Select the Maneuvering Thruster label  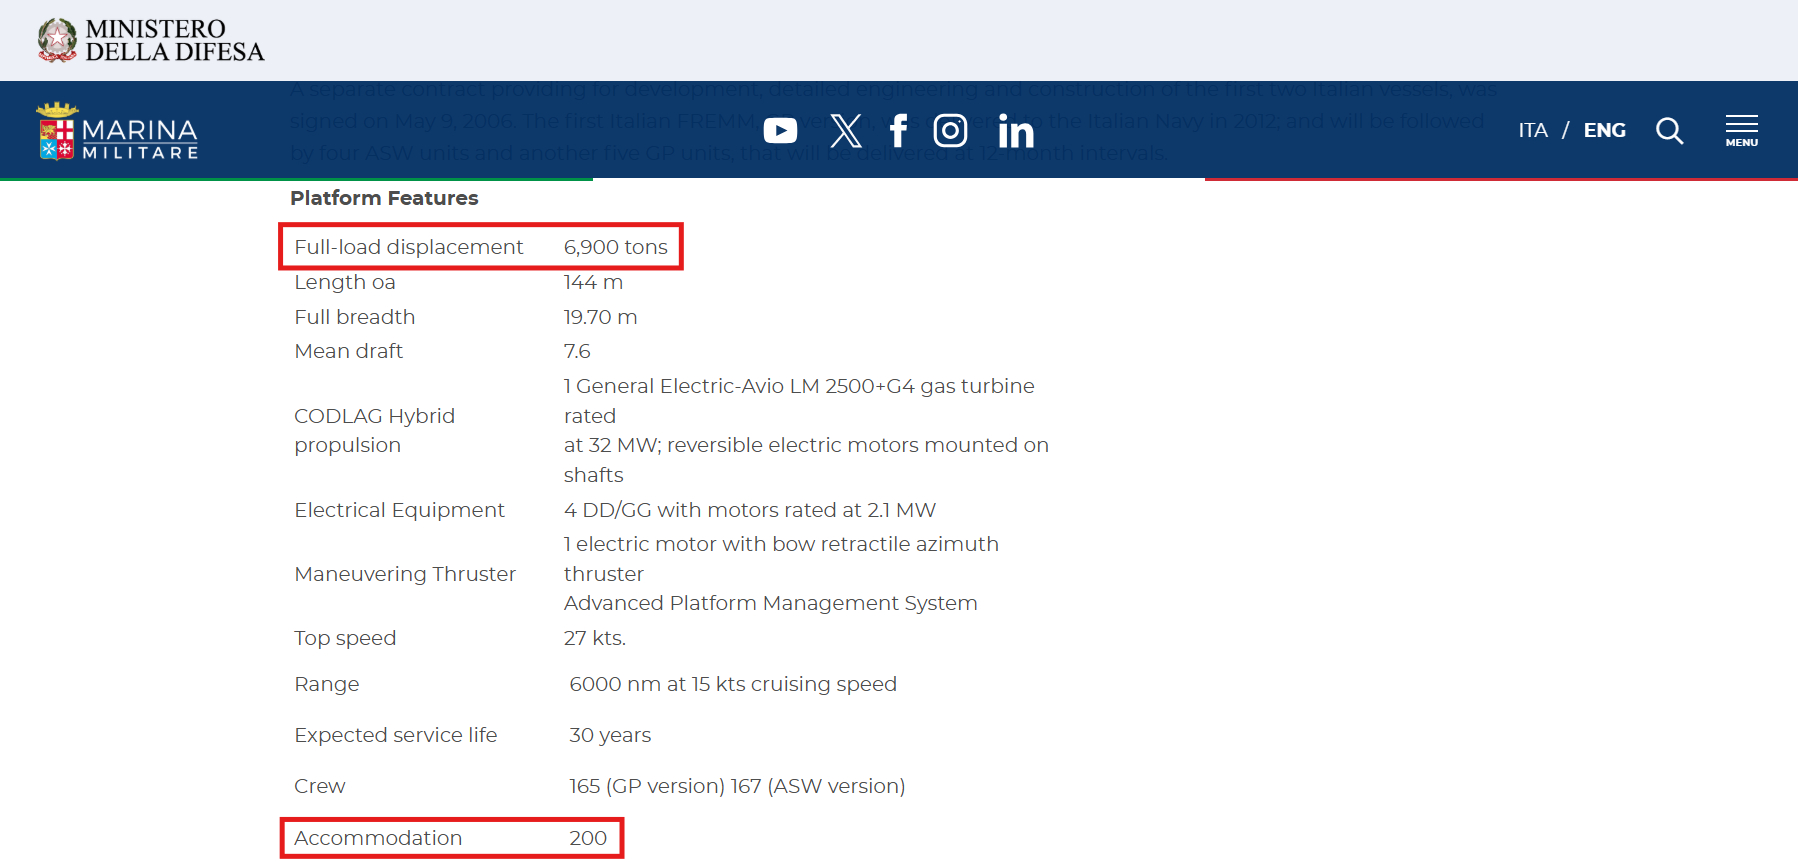tap(405, 574)
